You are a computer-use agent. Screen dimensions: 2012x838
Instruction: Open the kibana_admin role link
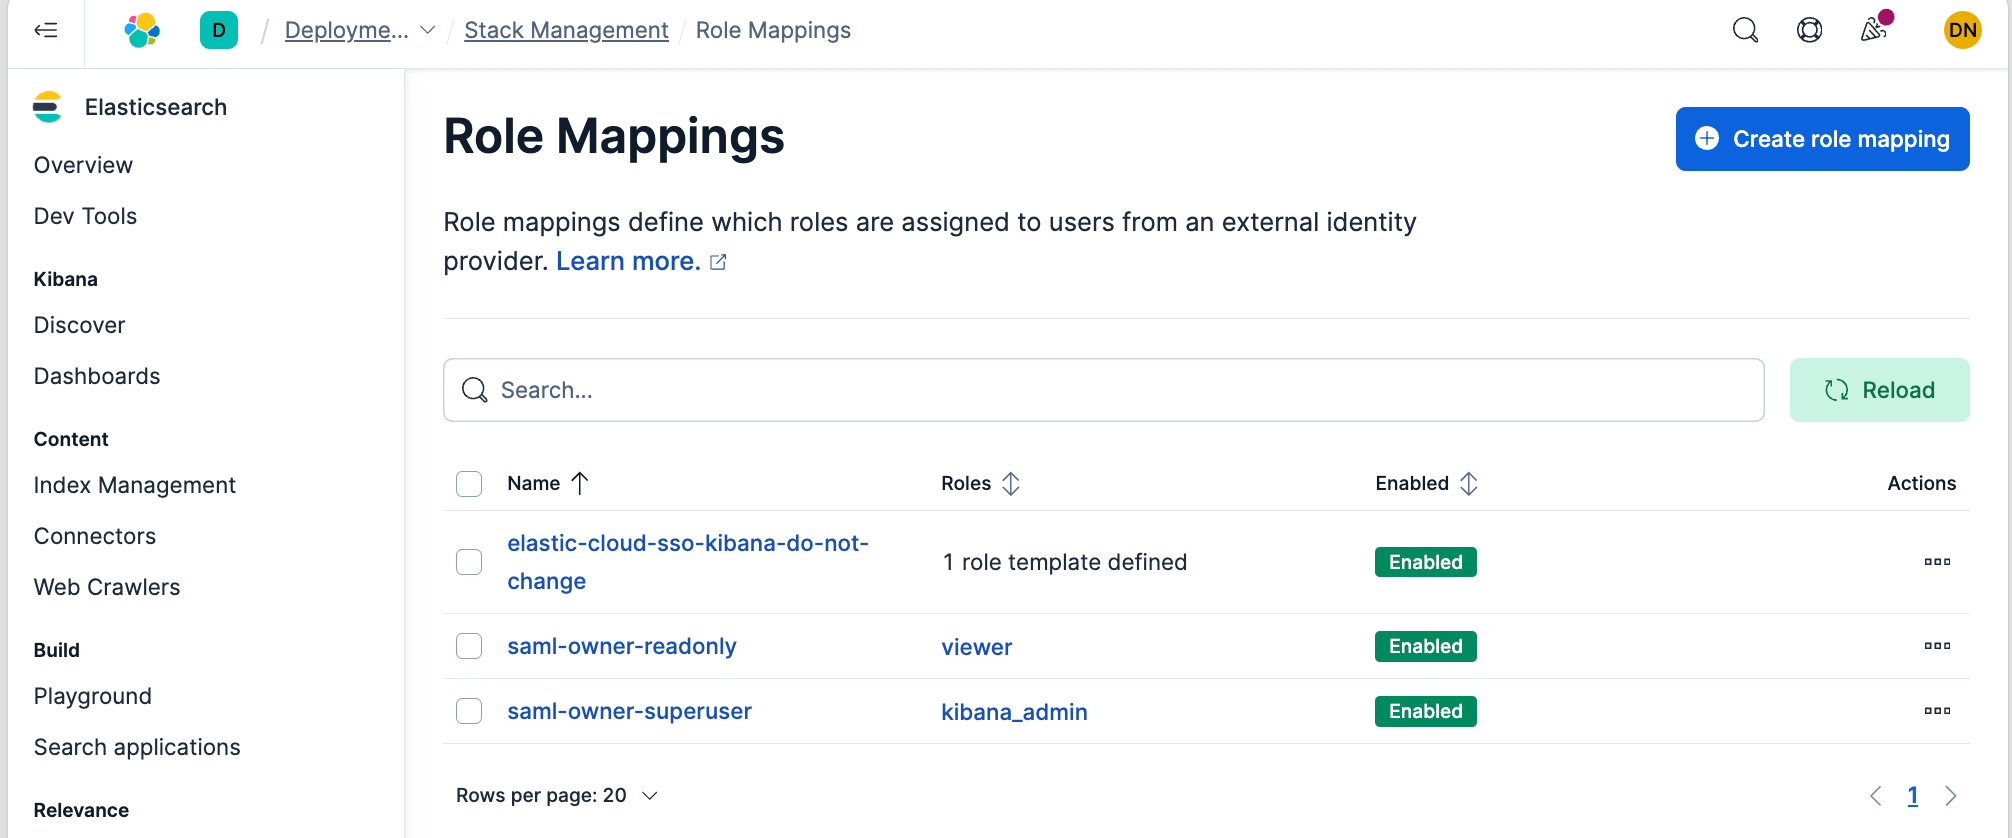coord(1014,712)
